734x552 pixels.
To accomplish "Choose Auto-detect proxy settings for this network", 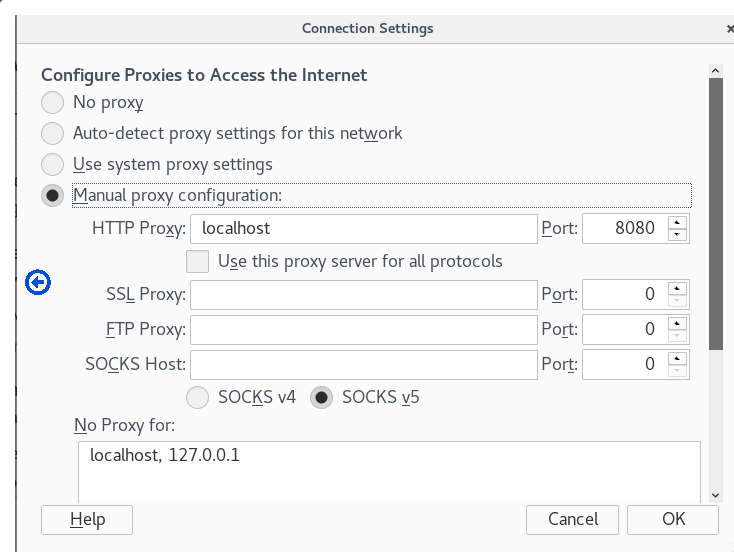I will (x=52, y=133).
